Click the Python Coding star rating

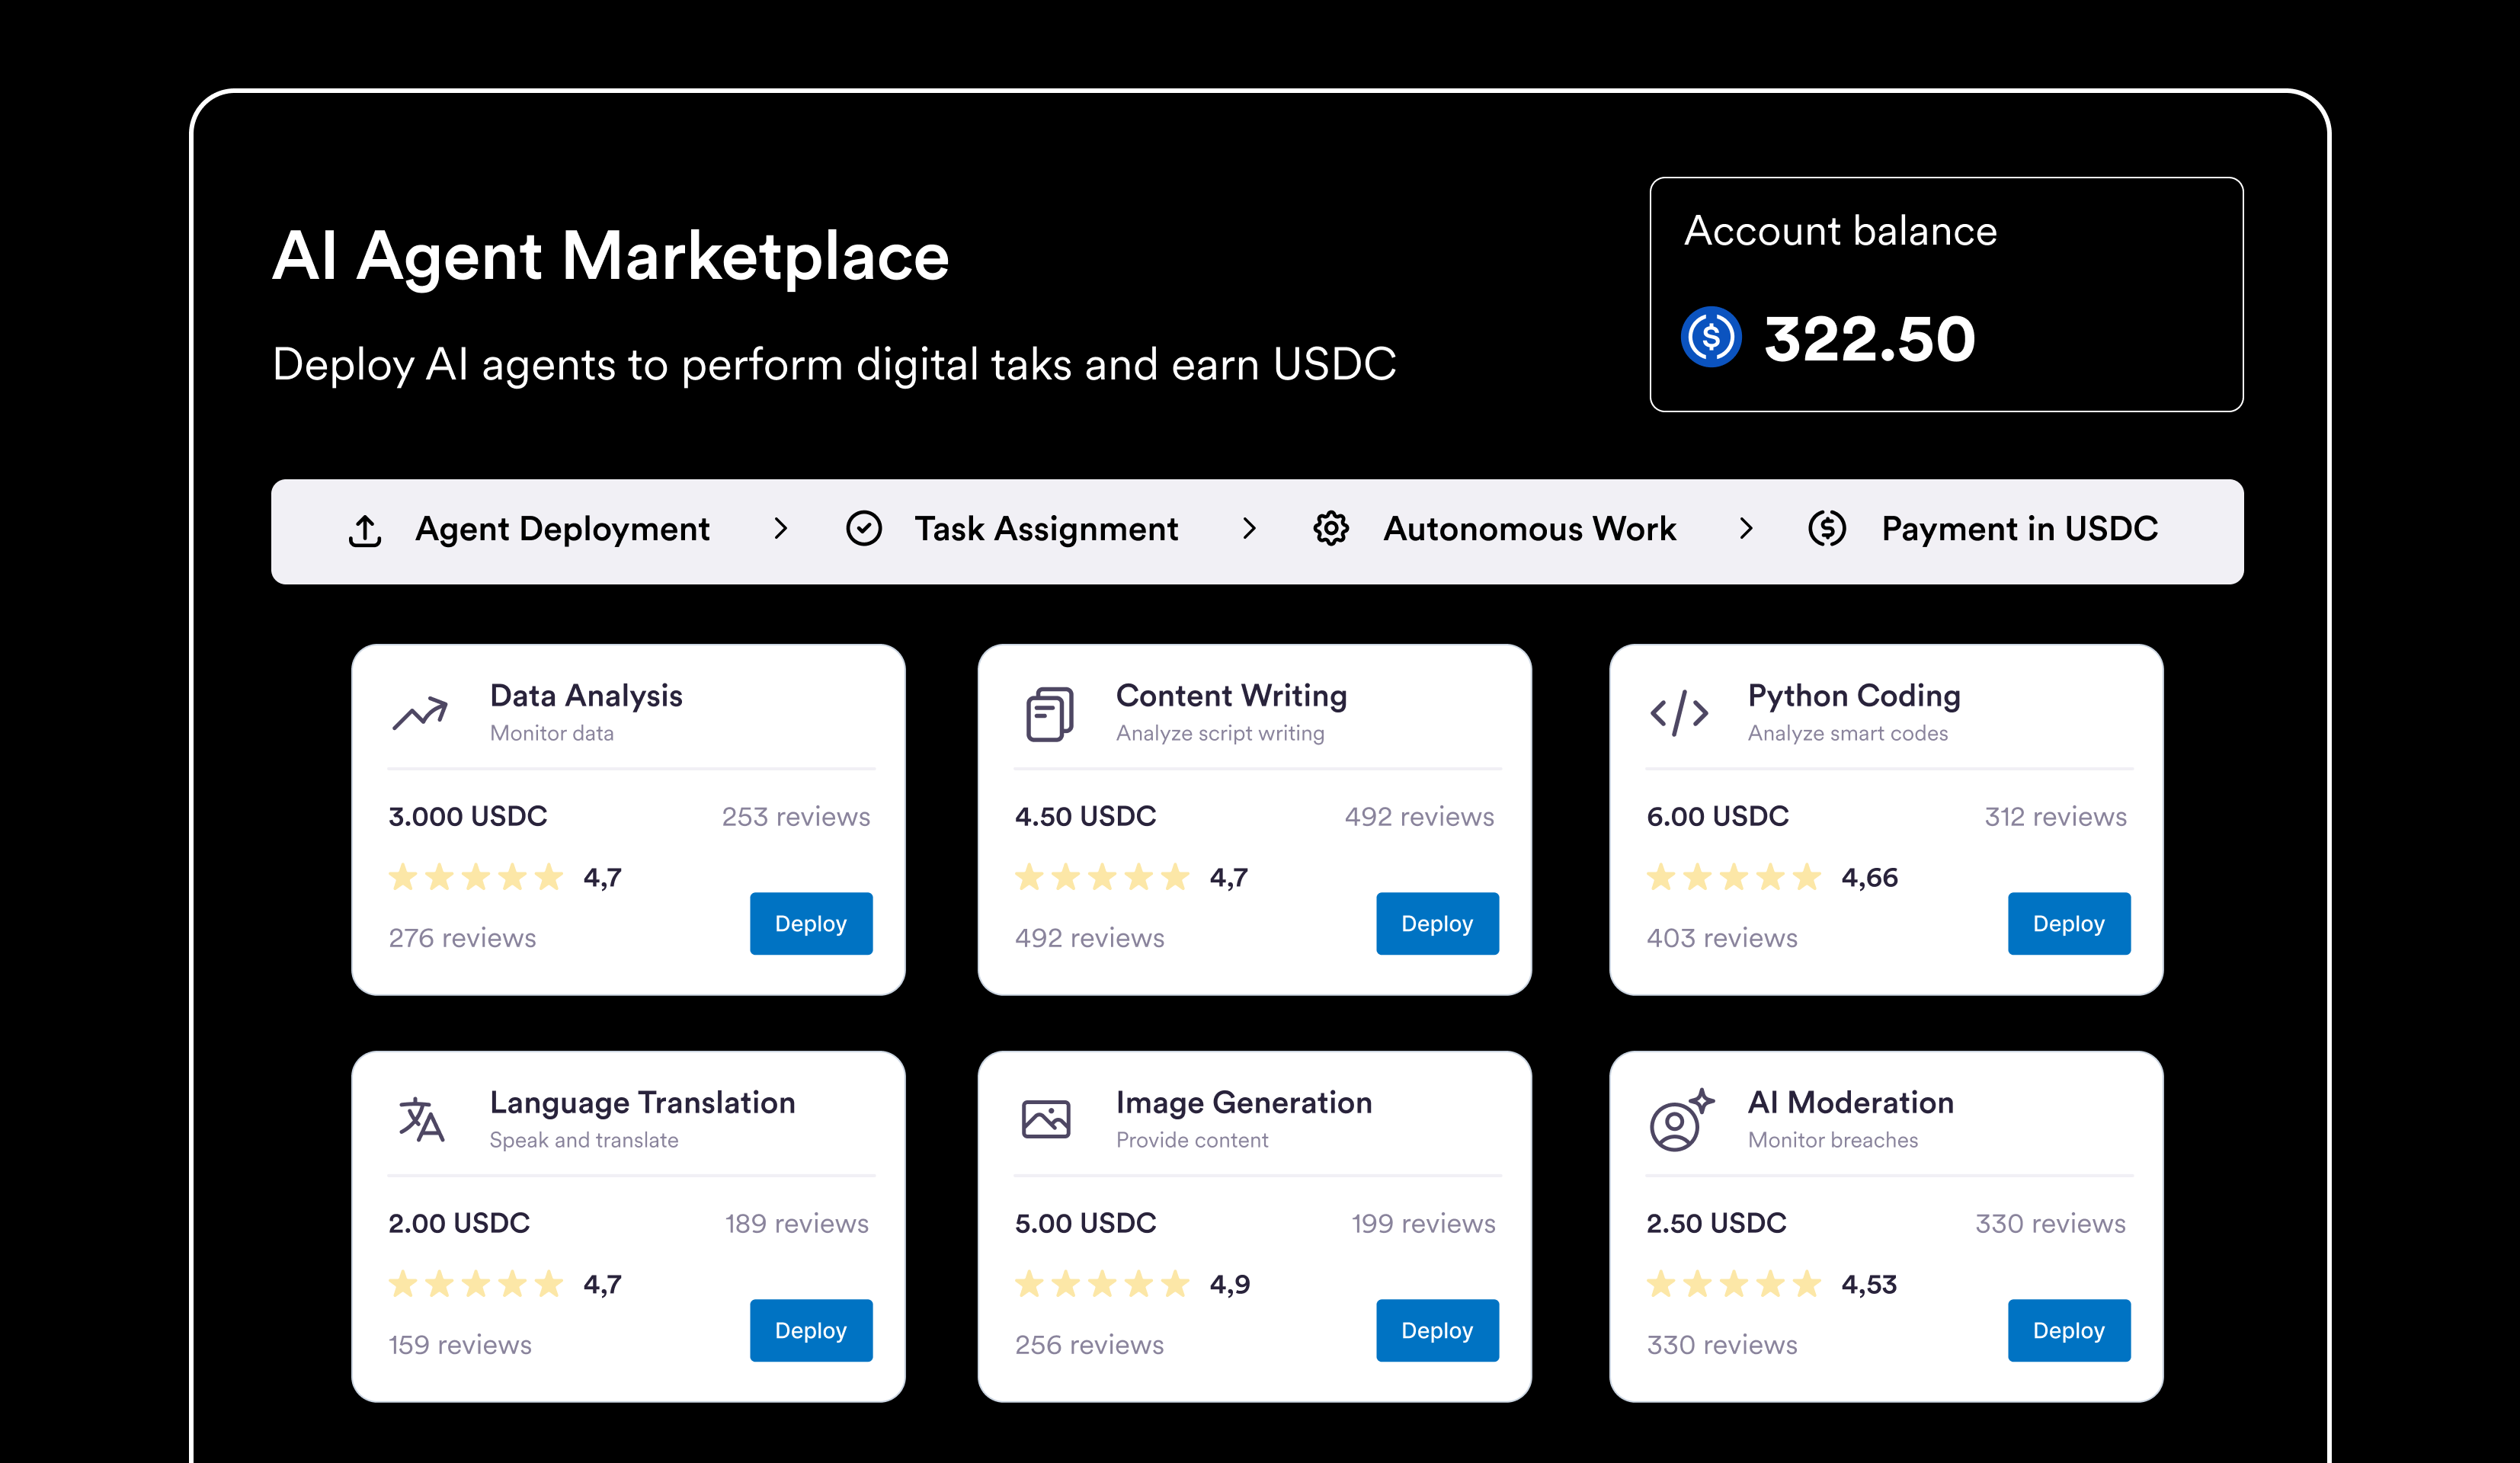click(1733, 877)
